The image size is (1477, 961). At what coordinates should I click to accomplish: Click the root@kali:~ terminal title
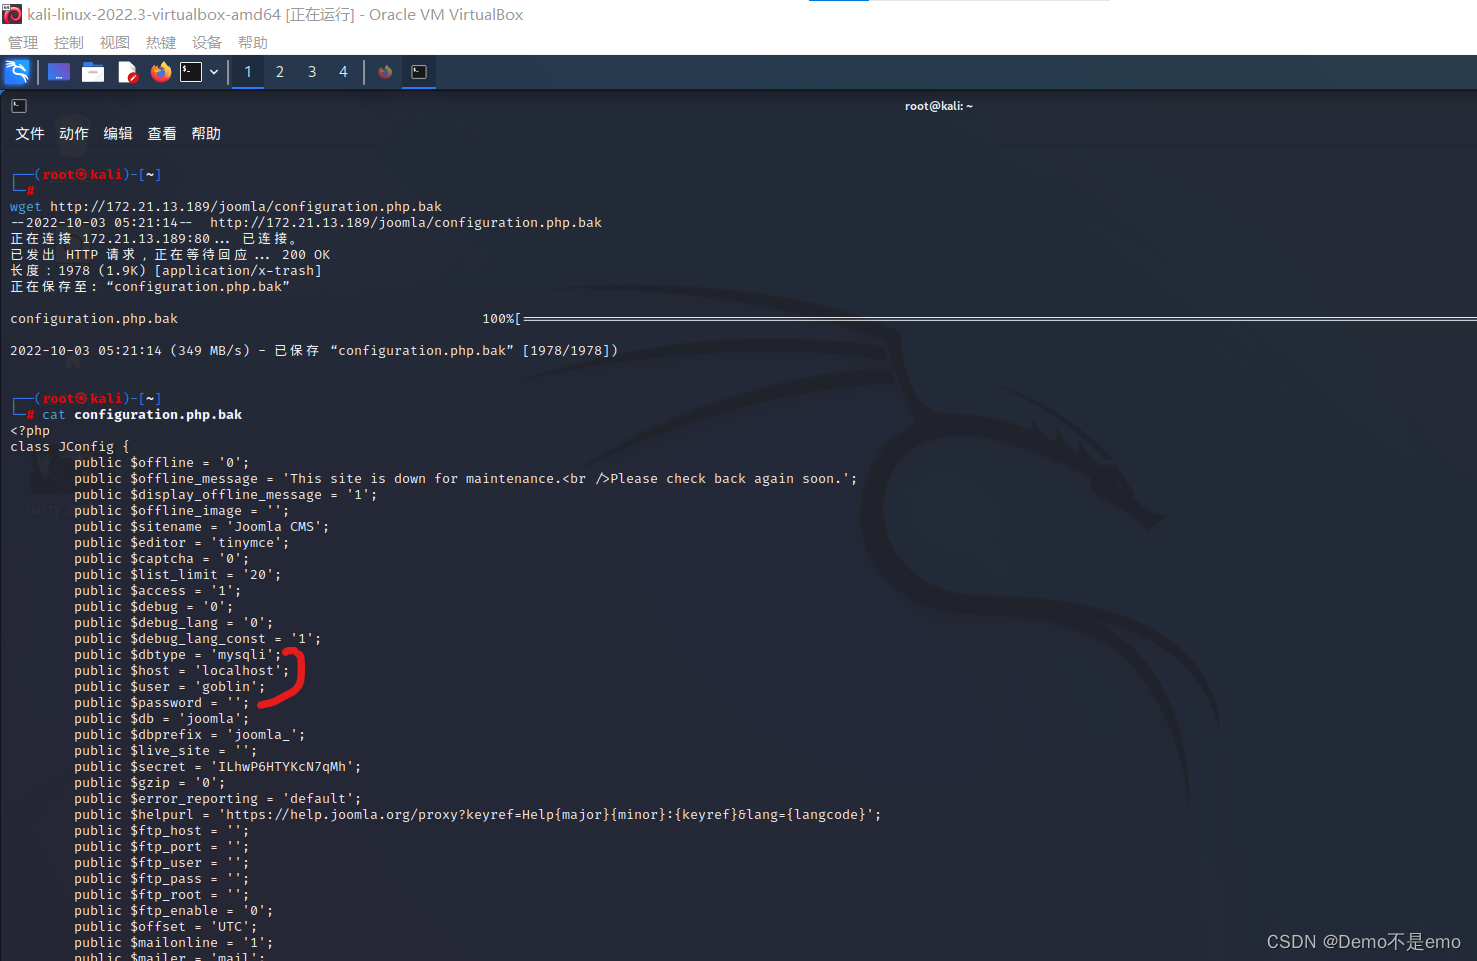[938, 106]
